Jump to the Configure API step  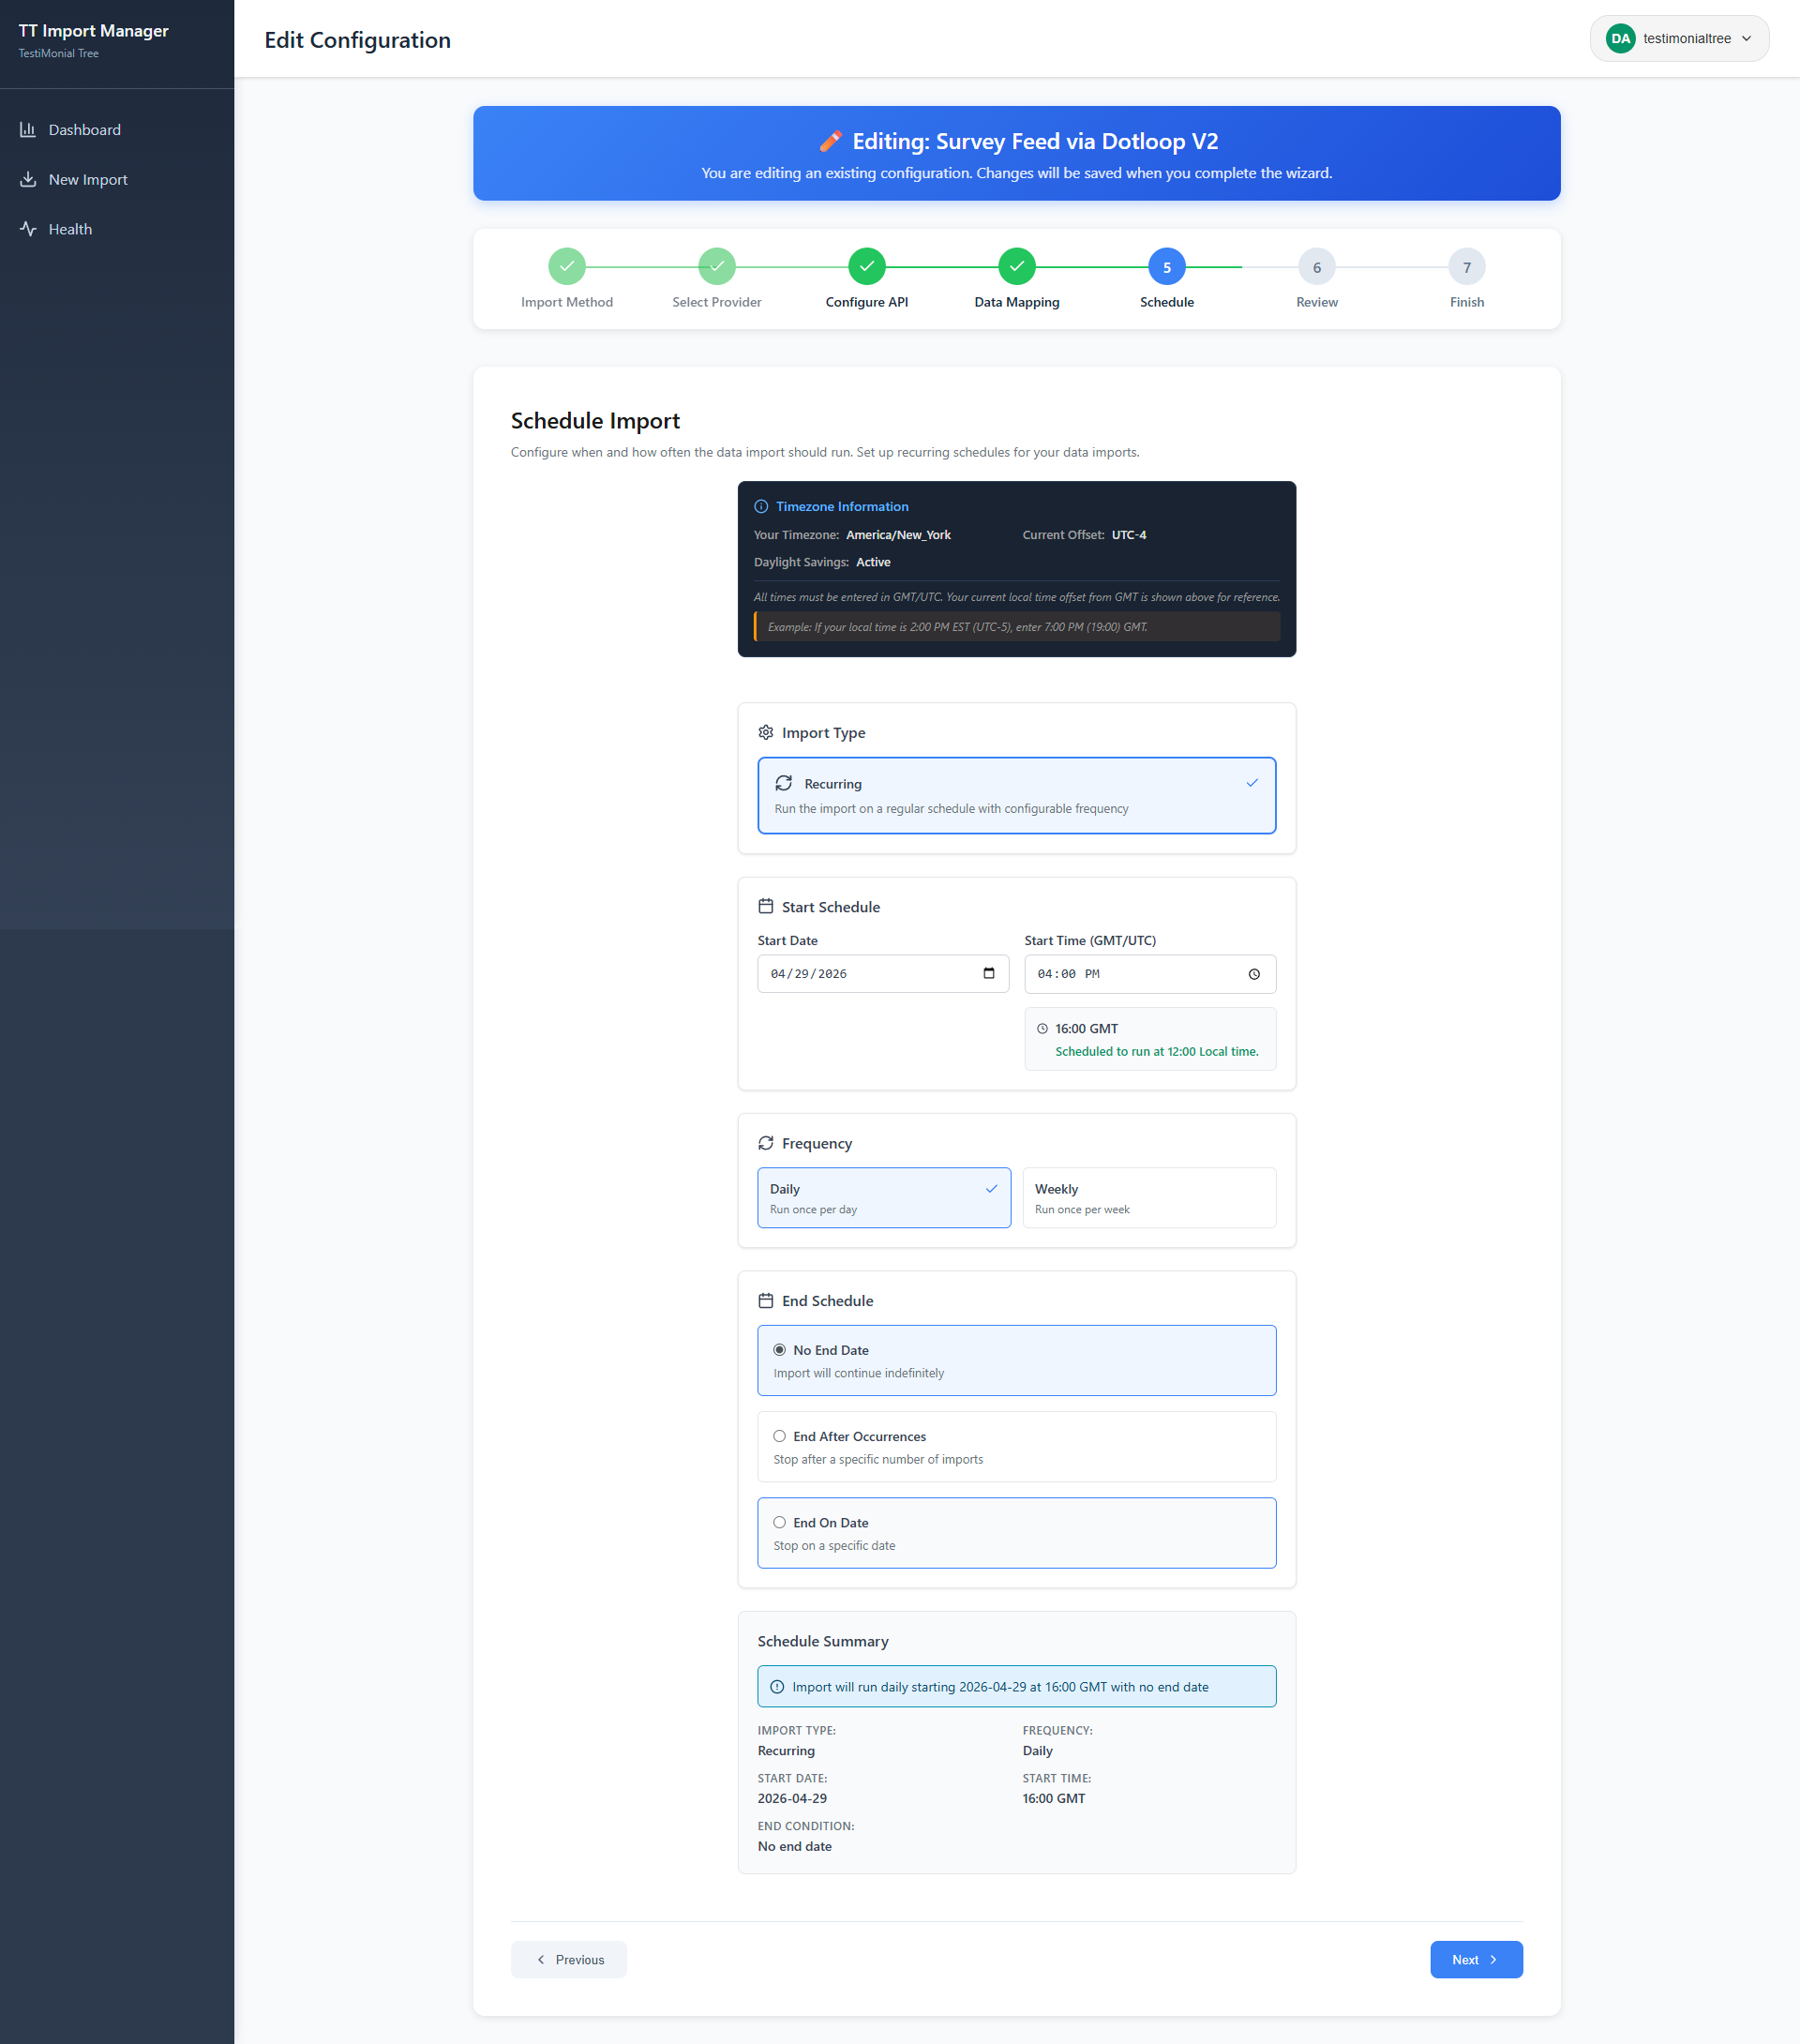(x=866, y=267)
